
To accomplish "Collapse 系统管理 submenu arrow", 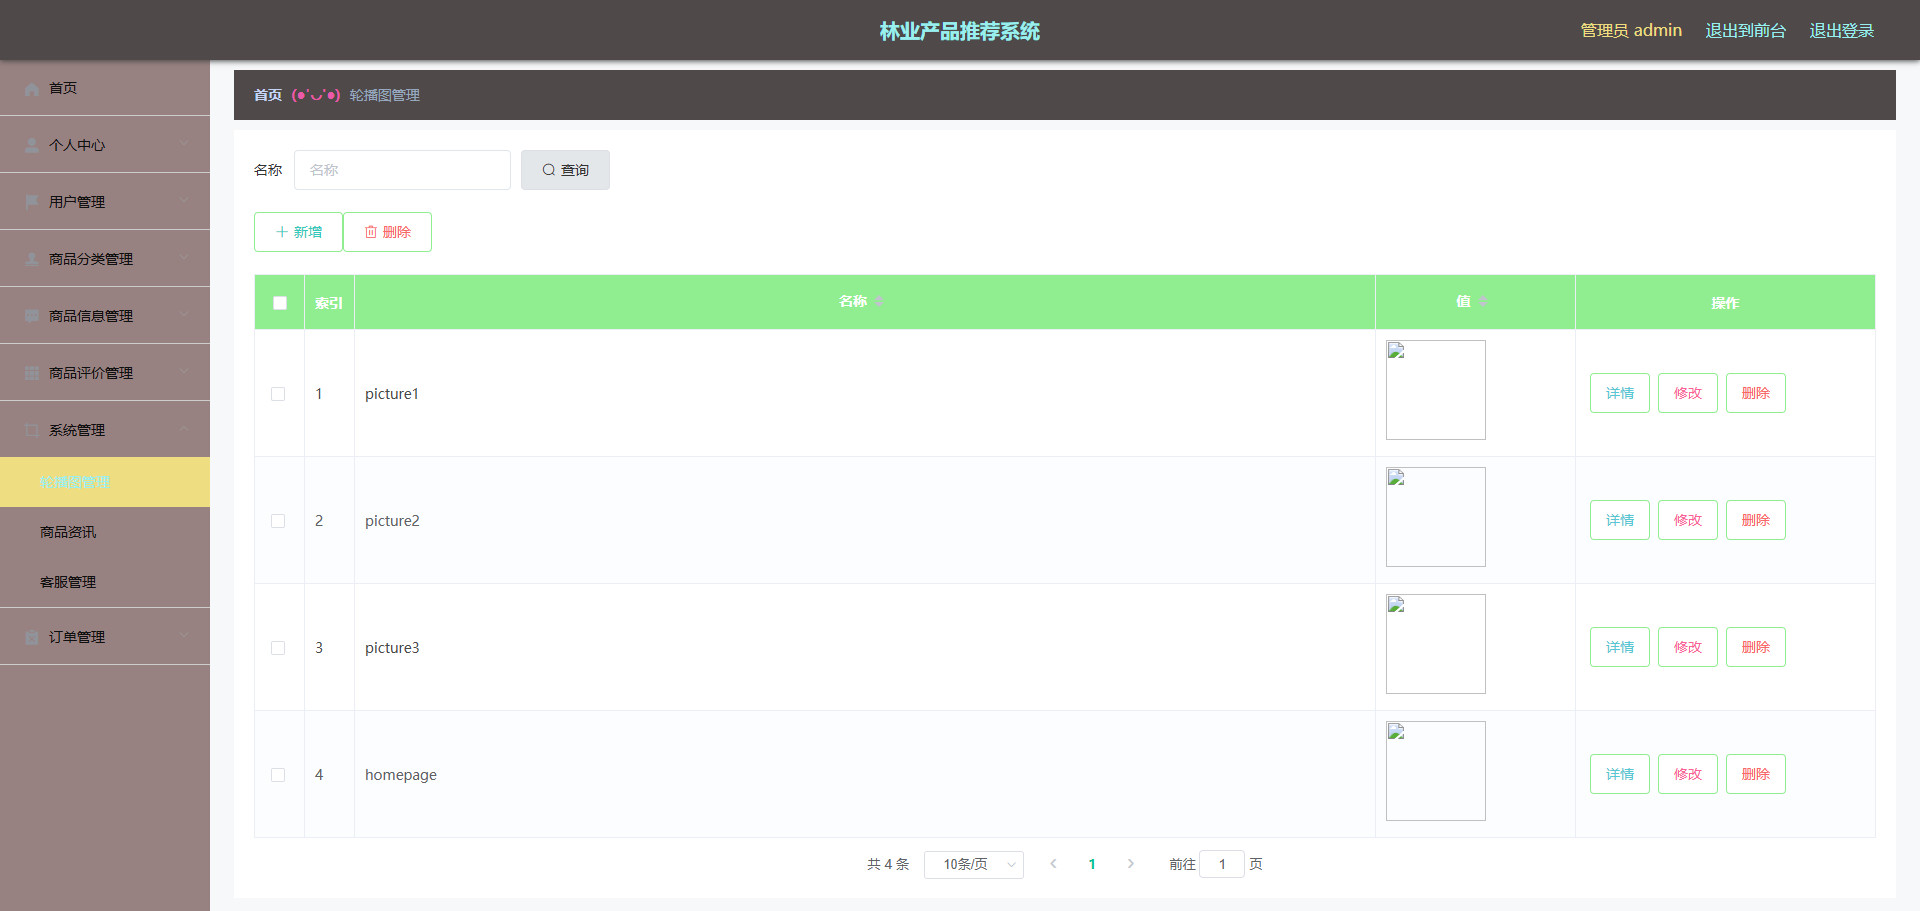I will 184,430.
